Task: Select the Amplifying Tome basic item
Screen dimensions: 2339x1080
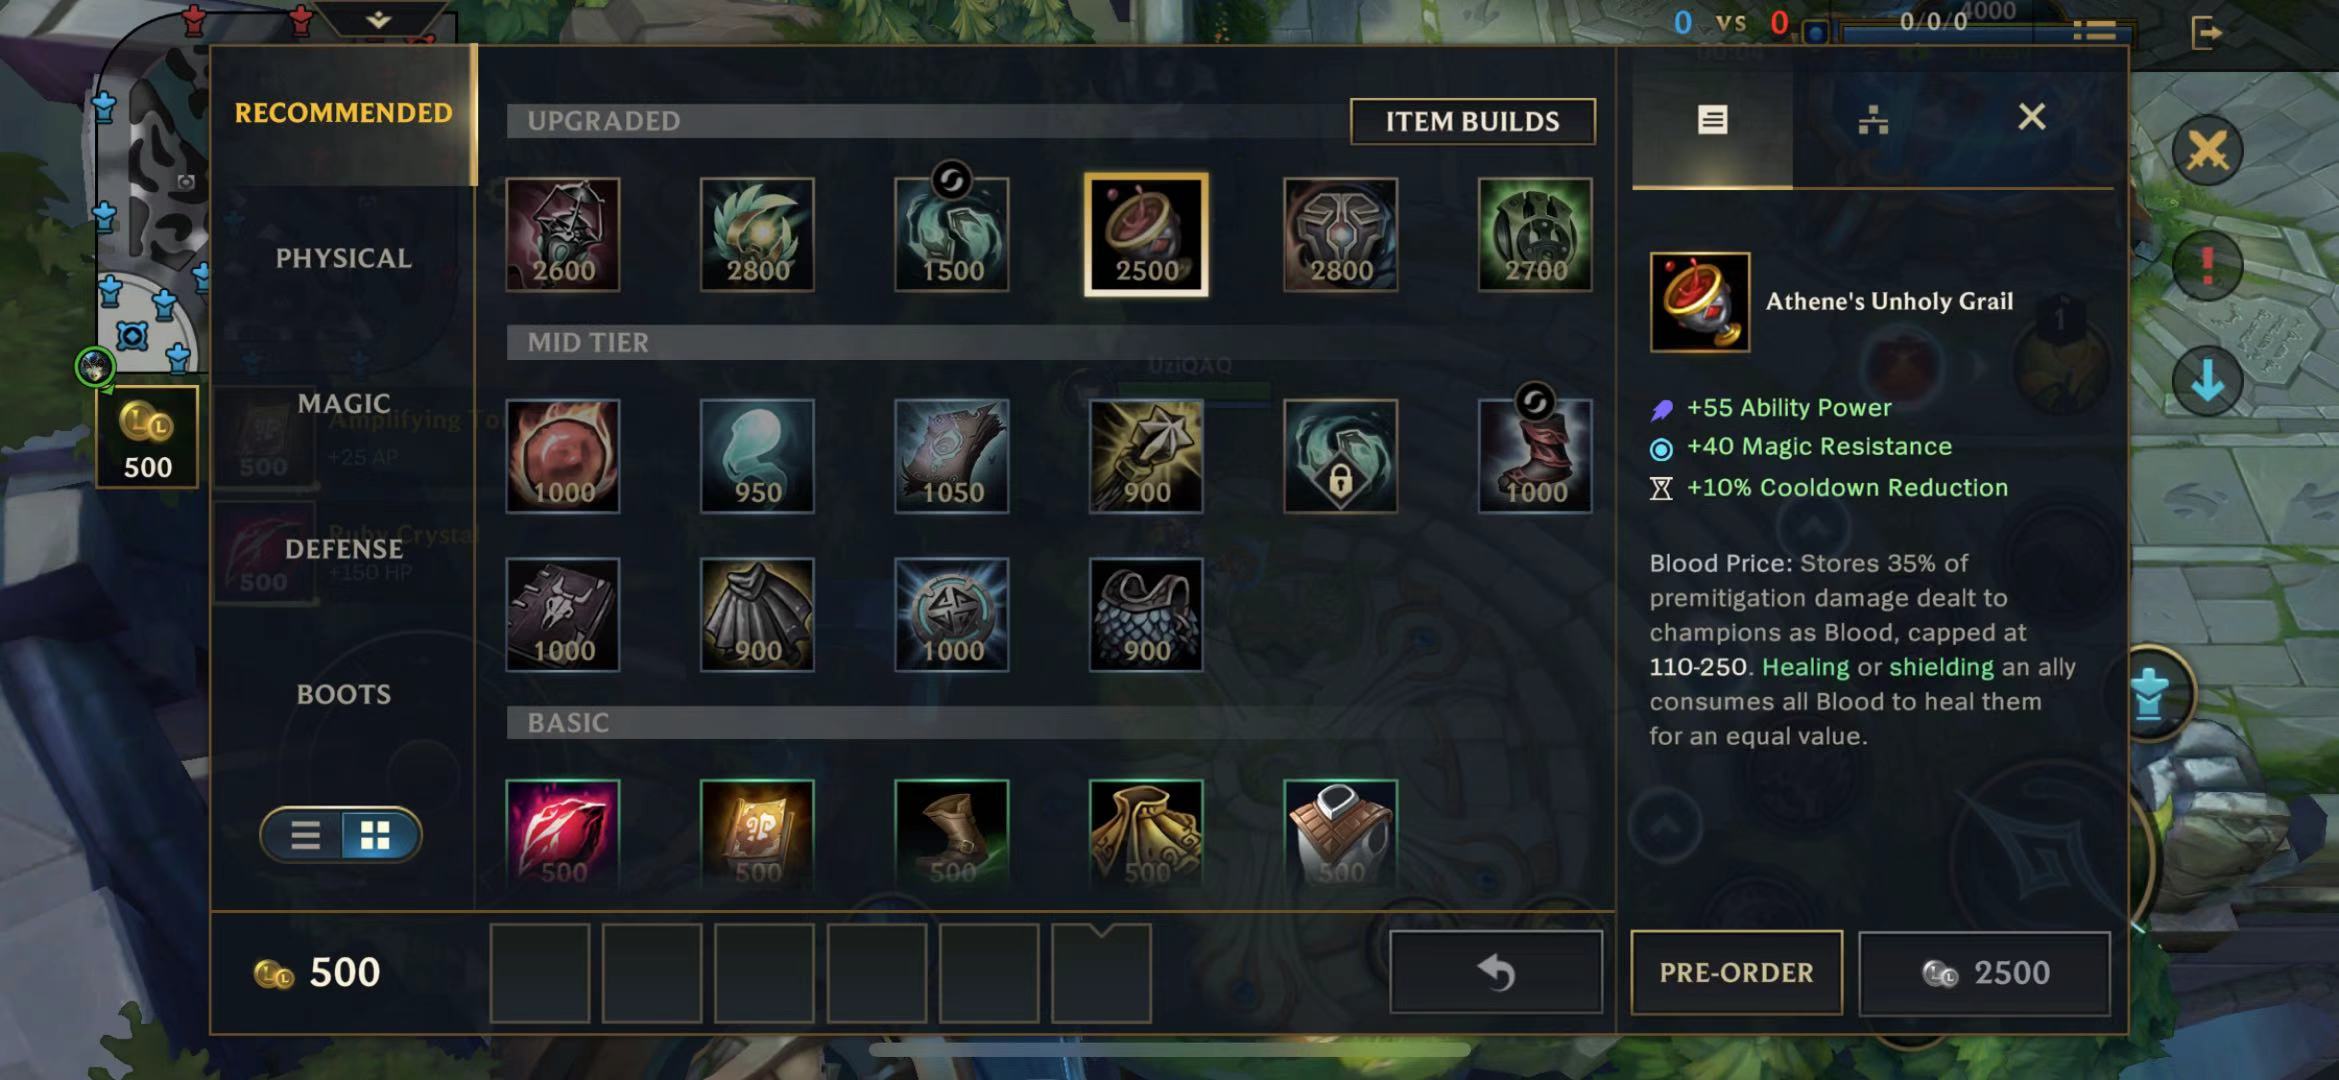Action: (757, 834)
